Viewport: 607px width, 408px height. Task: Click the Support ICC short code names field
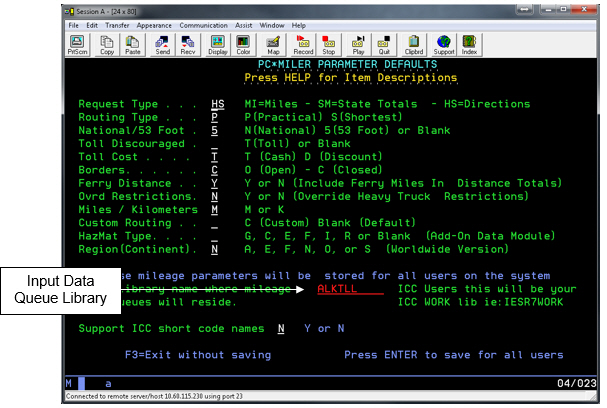pyautogui.click(x=281, y=329)
